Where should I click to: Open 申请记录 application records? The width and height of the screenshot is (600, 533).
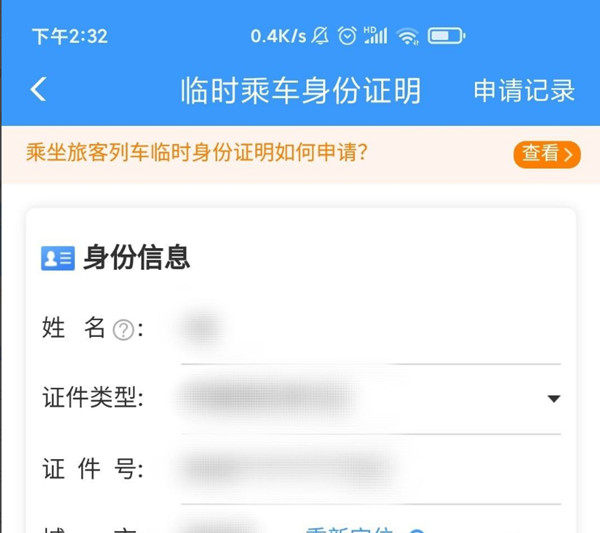click(x=524, y=90)
